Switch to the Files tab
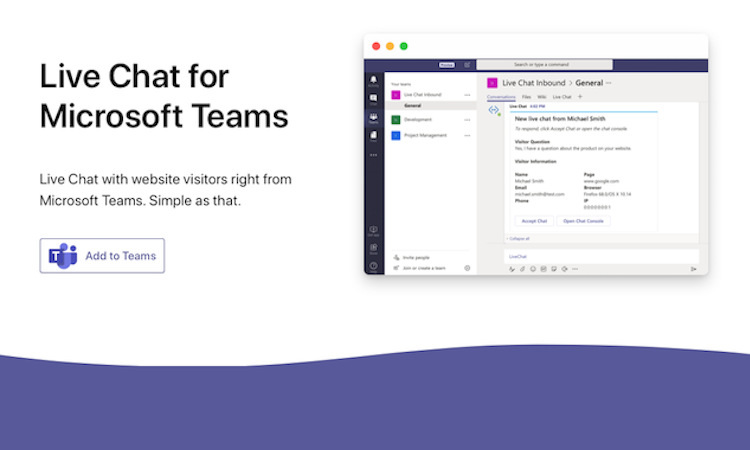The width and height of the screenshot is (750, 450). click(x=526, y=97)
